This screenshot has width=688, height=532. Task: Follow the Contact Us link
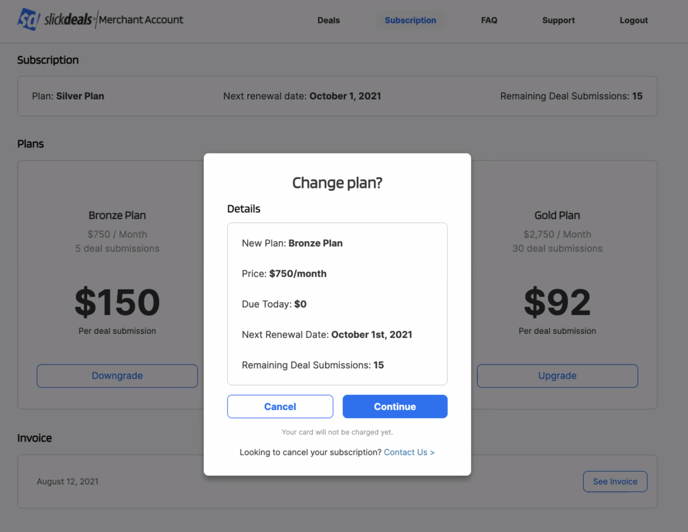coord(409,452)
